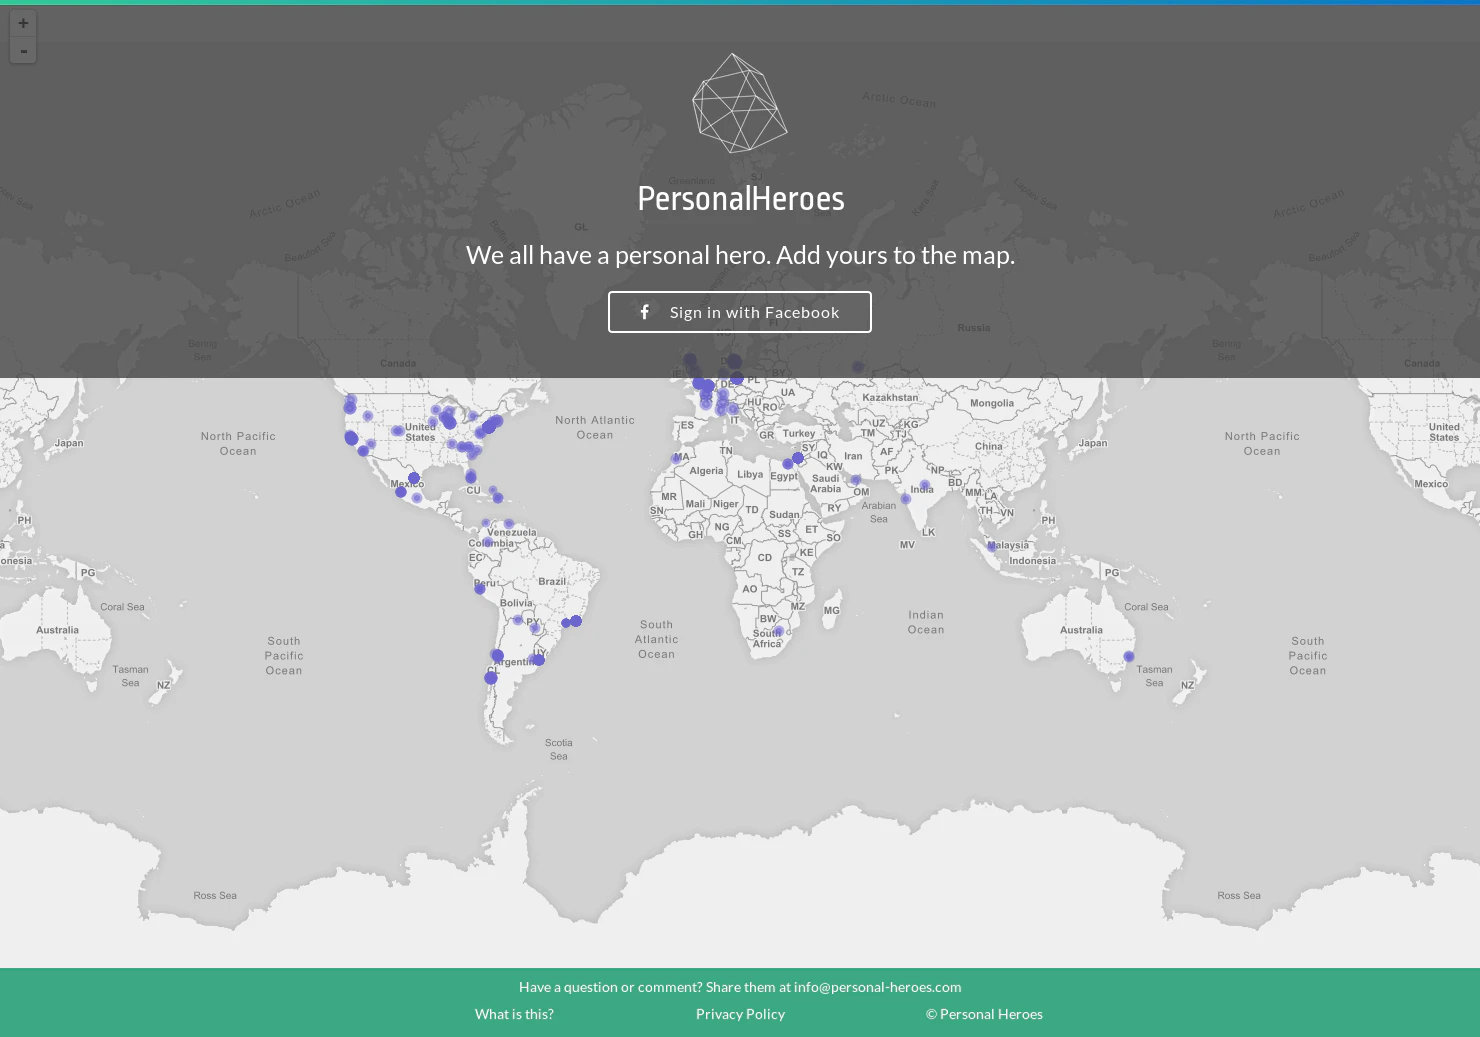Open the 'What is this?' footer link
The image size is (1480, 1037).
(x=514, y=1014)
